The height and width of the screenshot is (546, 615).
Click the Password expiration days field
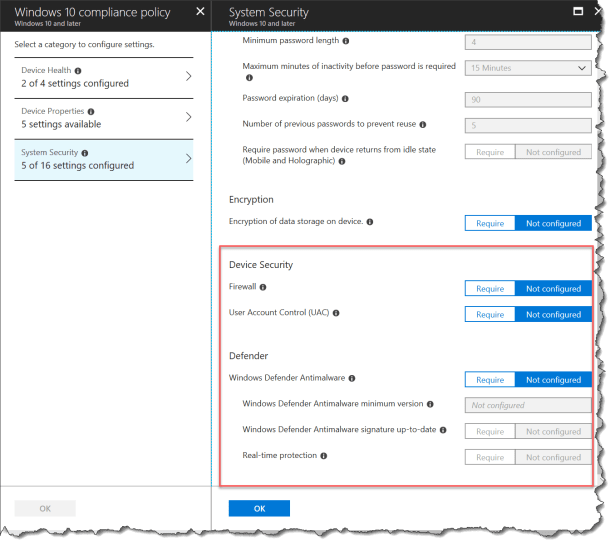click(528, 100)
